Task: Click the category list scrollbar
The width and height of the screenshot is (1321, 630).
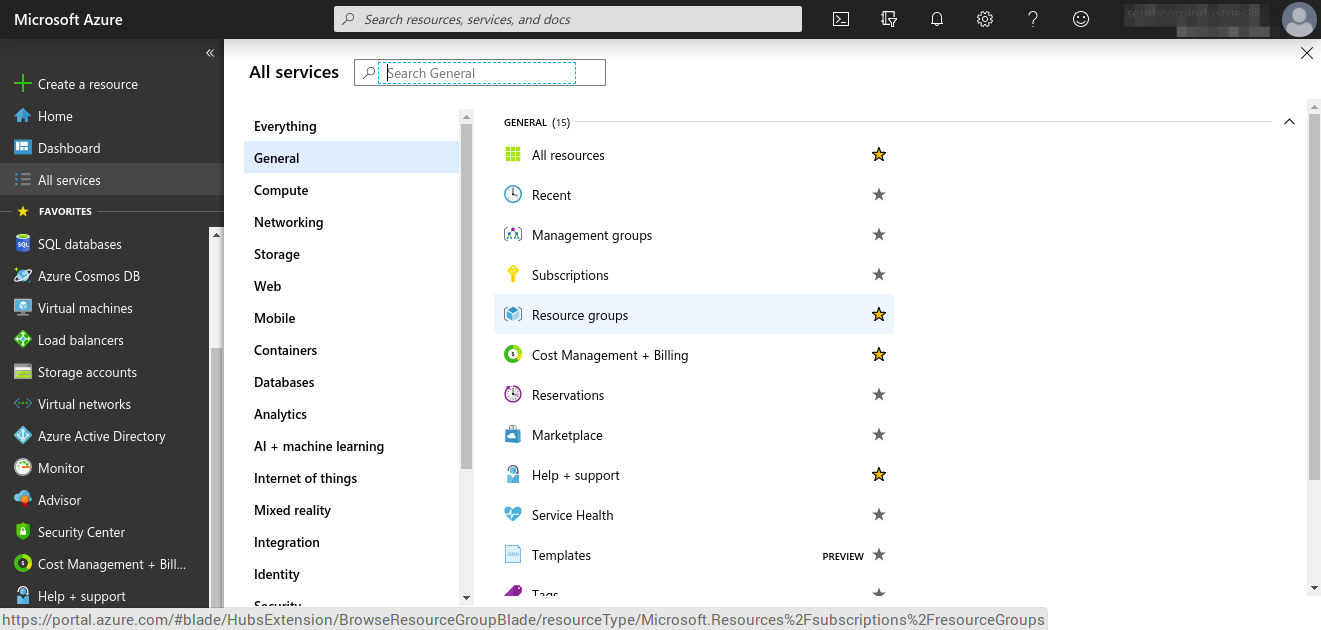Action: click(466, 296)
